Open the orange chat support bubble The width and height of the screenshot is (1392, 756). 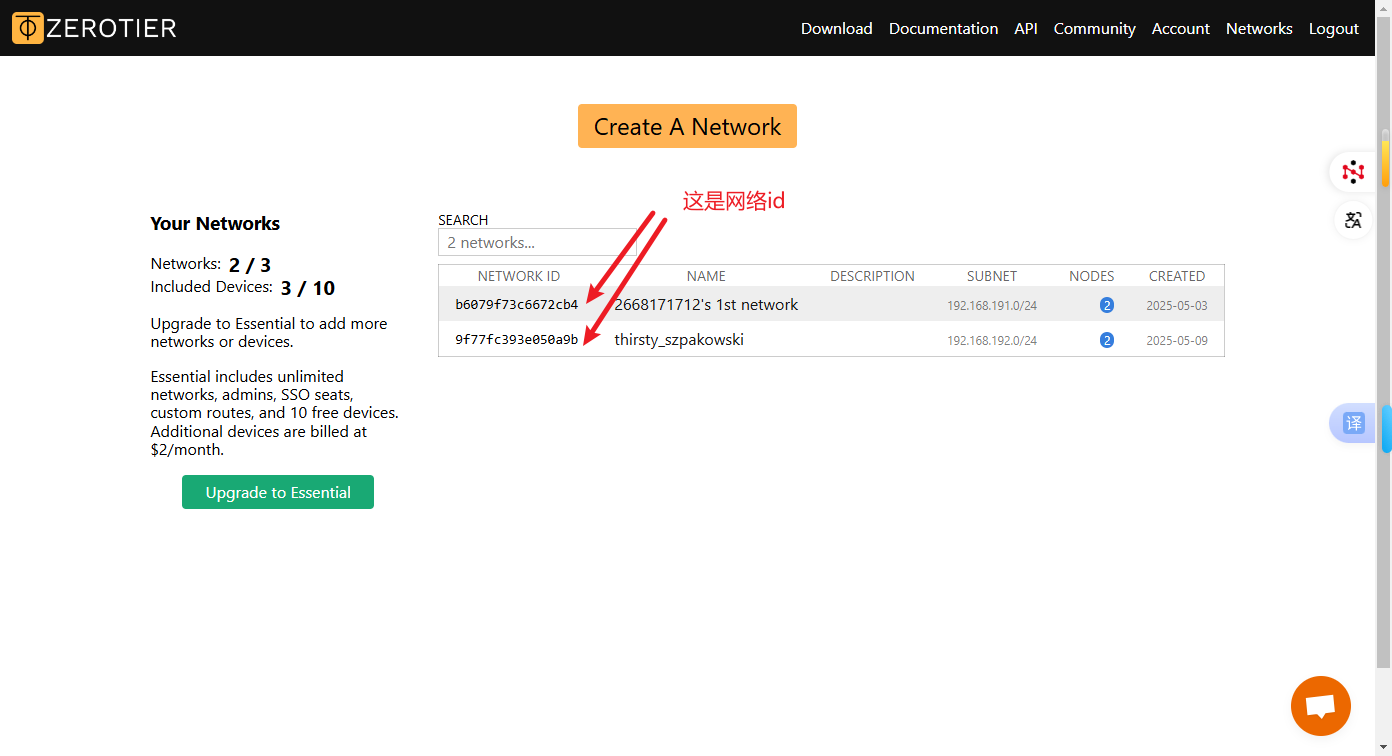[1320, 706]
